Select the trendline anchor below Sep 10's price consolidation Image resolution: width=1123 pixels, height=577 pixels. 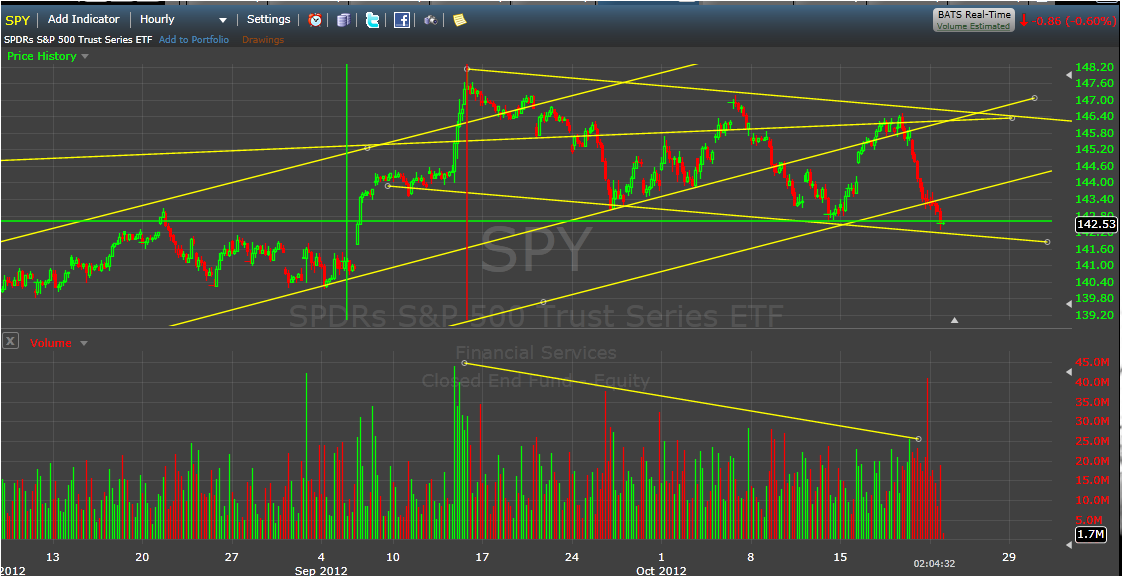coord(387,186)
